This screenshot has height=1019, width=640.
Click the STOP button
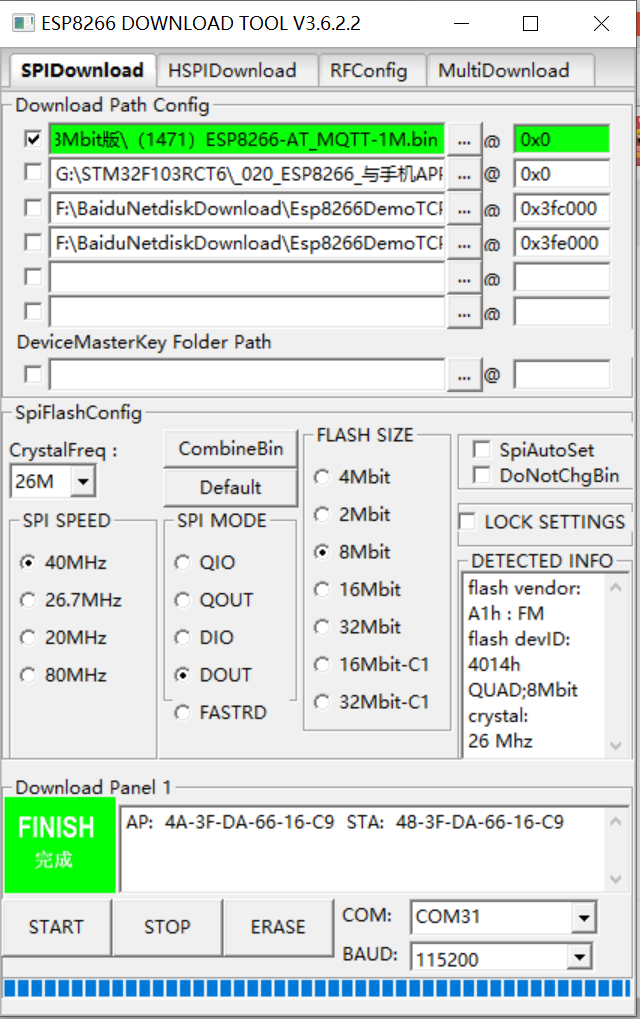click(168, 927)
